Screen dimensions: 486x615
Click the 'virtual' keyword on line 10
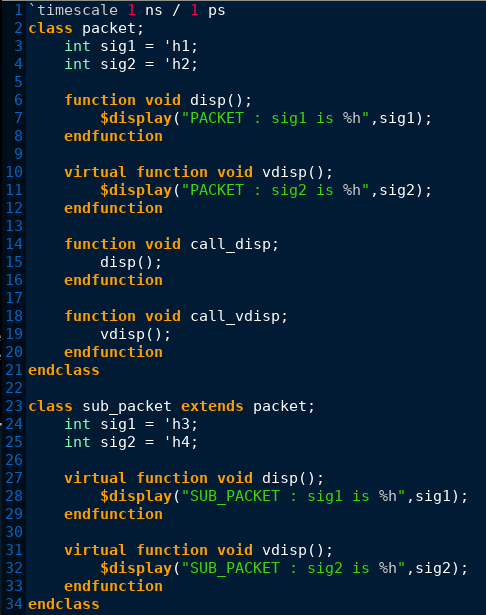[95, 172]
